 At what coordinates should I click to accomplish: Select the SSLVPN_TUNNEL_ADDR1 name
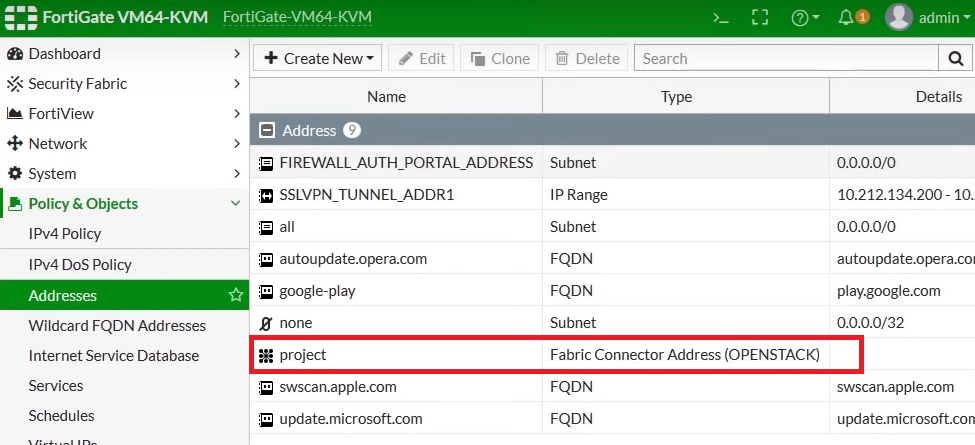coord(367,195)
